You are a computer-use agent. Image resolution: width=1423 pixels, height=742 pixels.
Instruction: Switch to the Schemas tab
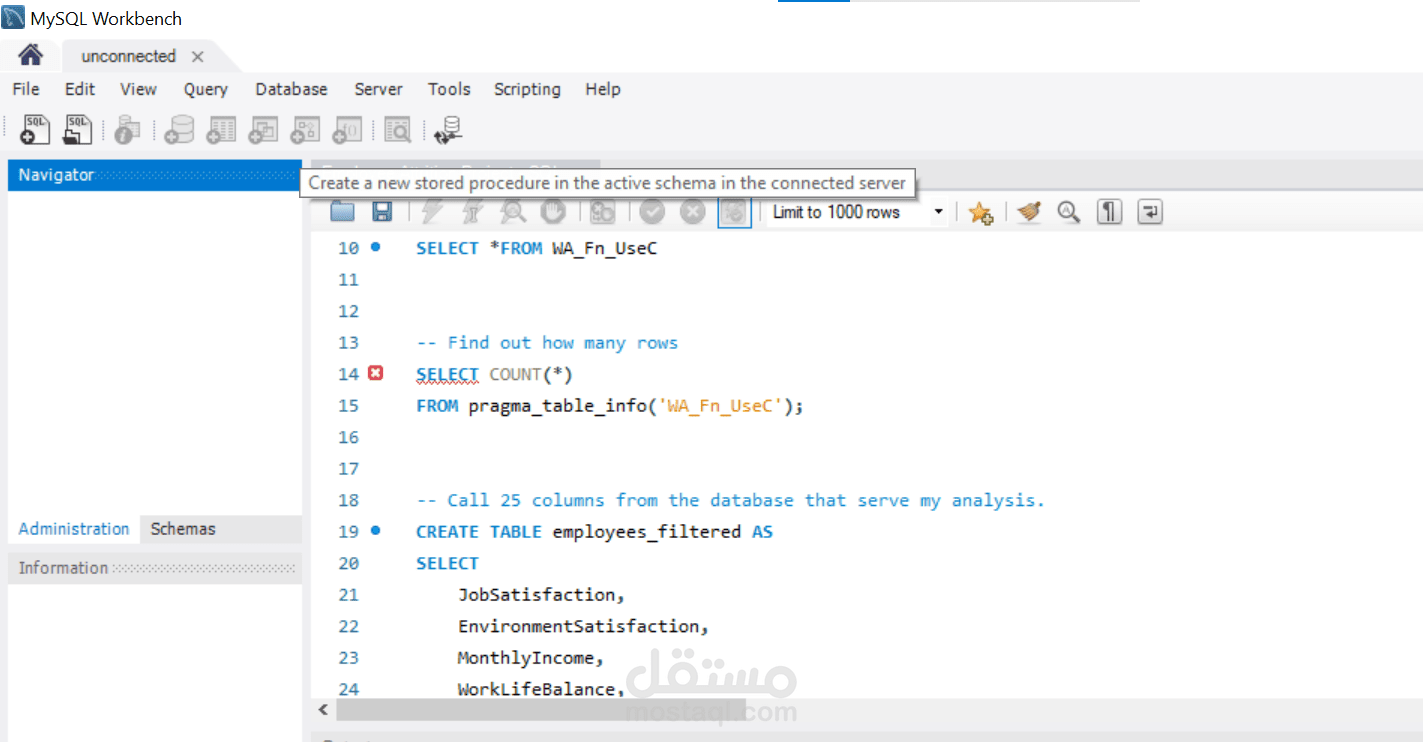coord(183,529)
